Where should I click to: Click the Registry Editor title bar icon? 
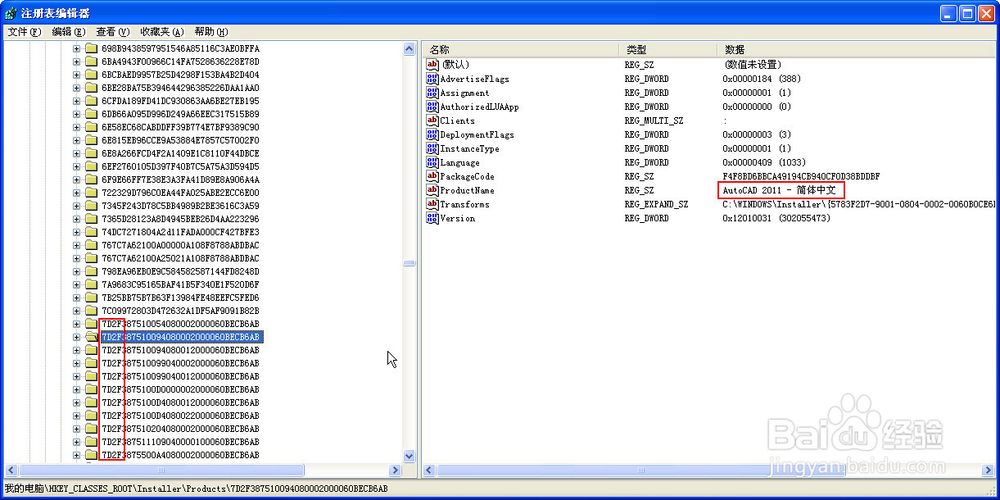coord(11,11)
